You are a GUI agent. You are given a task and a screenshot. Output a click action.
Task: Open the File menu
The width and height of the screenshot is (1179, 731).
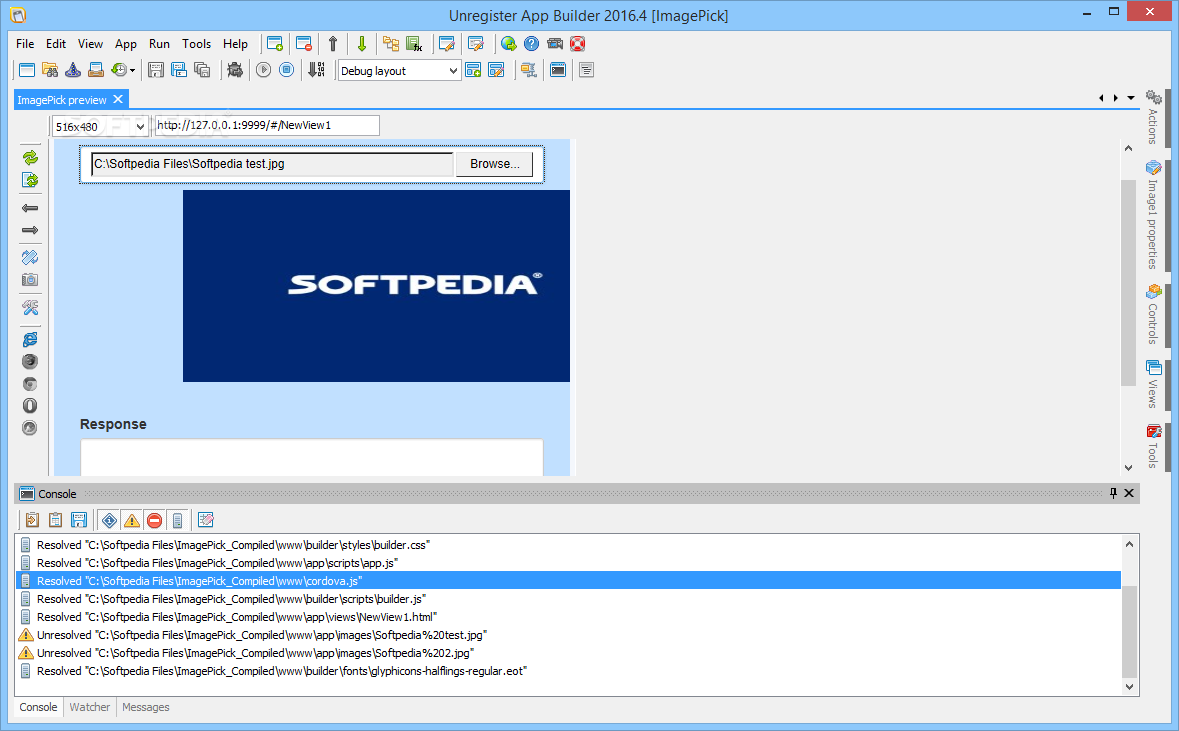click(25, 44)
